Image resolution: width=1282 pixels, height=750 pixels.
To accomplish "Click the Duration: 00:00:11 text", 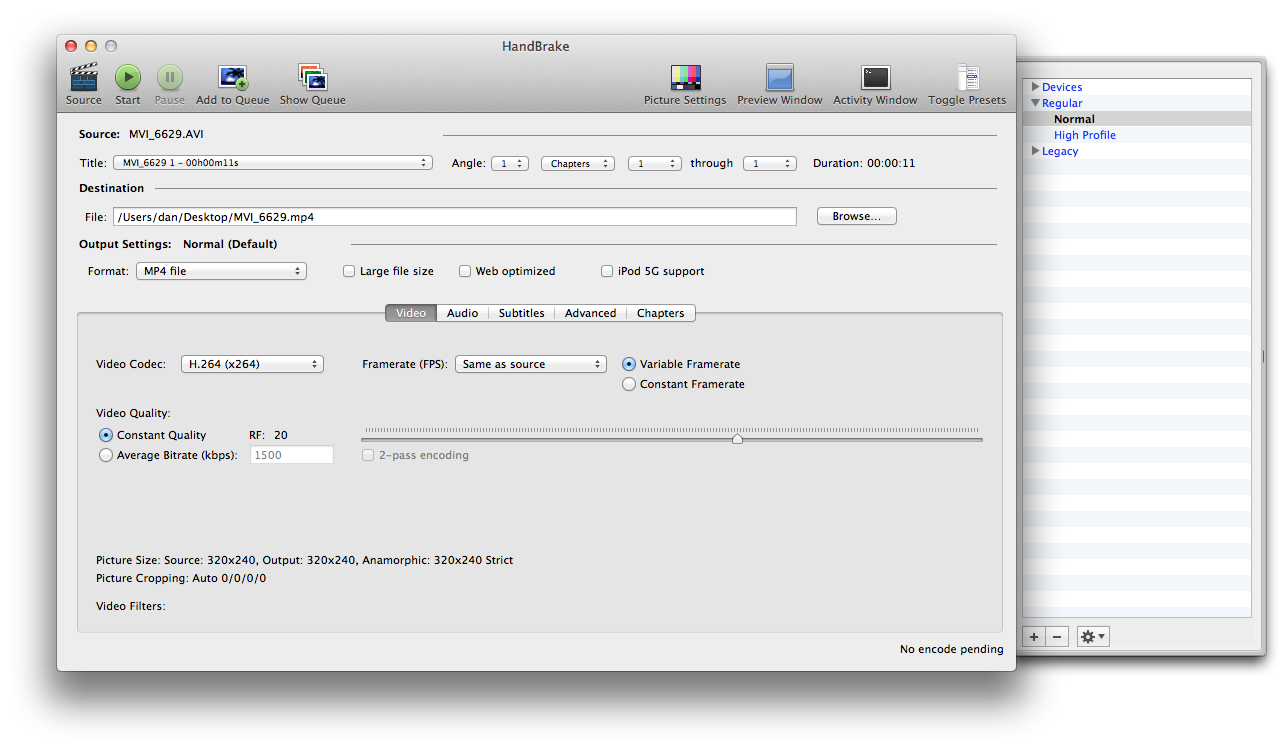I will 864,163.
